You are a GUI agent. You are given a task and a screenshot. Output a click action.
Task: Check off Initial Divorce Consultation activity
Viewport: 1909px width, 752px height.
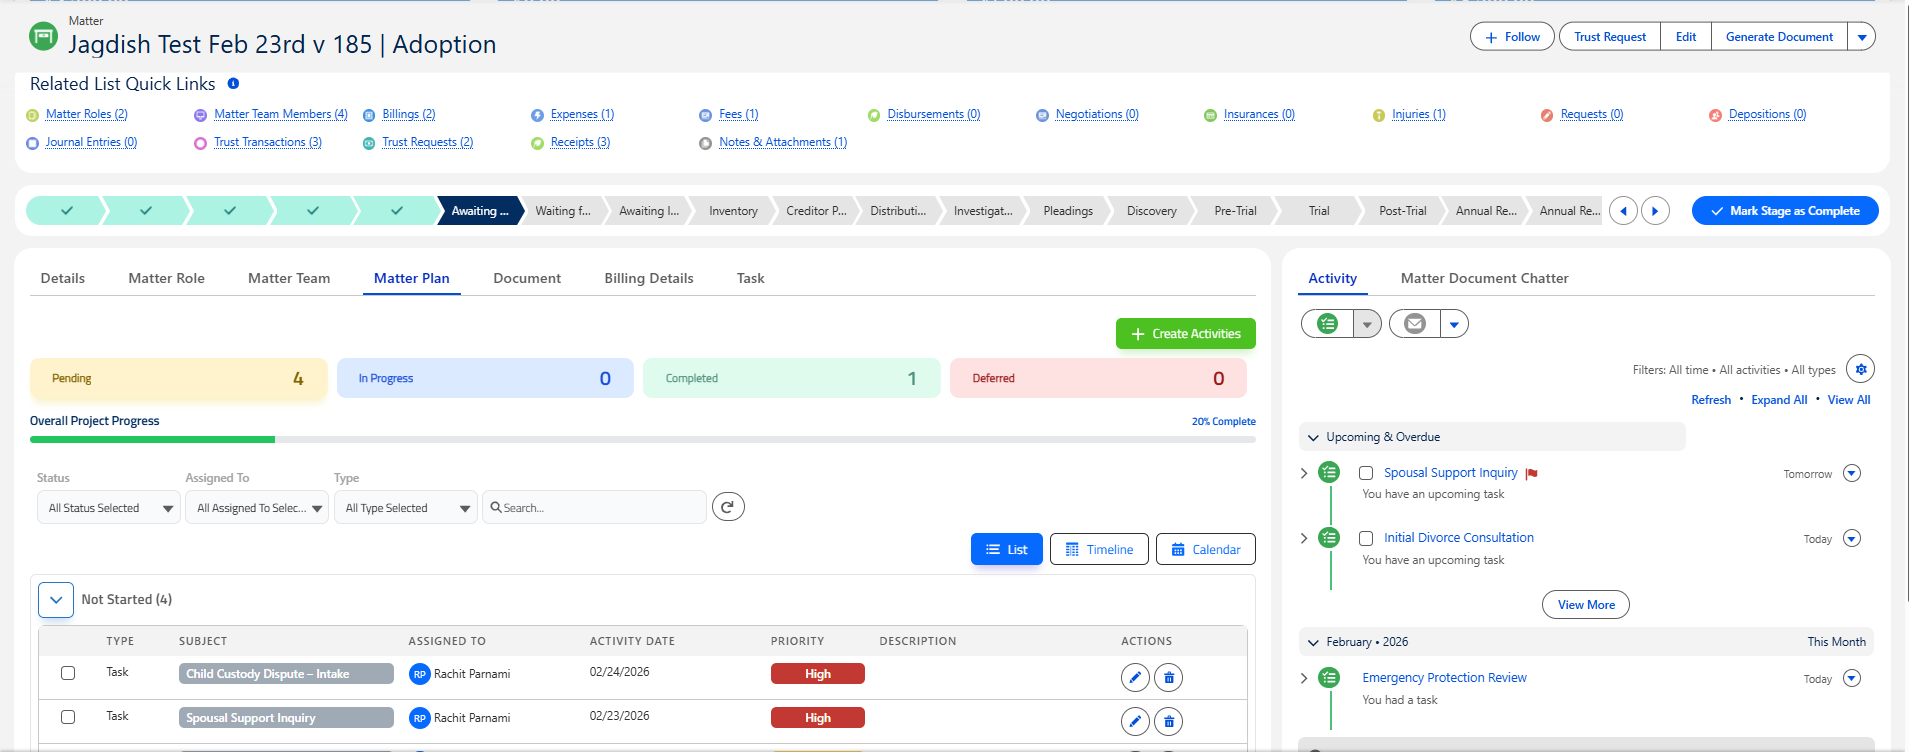coord(1366,538)
